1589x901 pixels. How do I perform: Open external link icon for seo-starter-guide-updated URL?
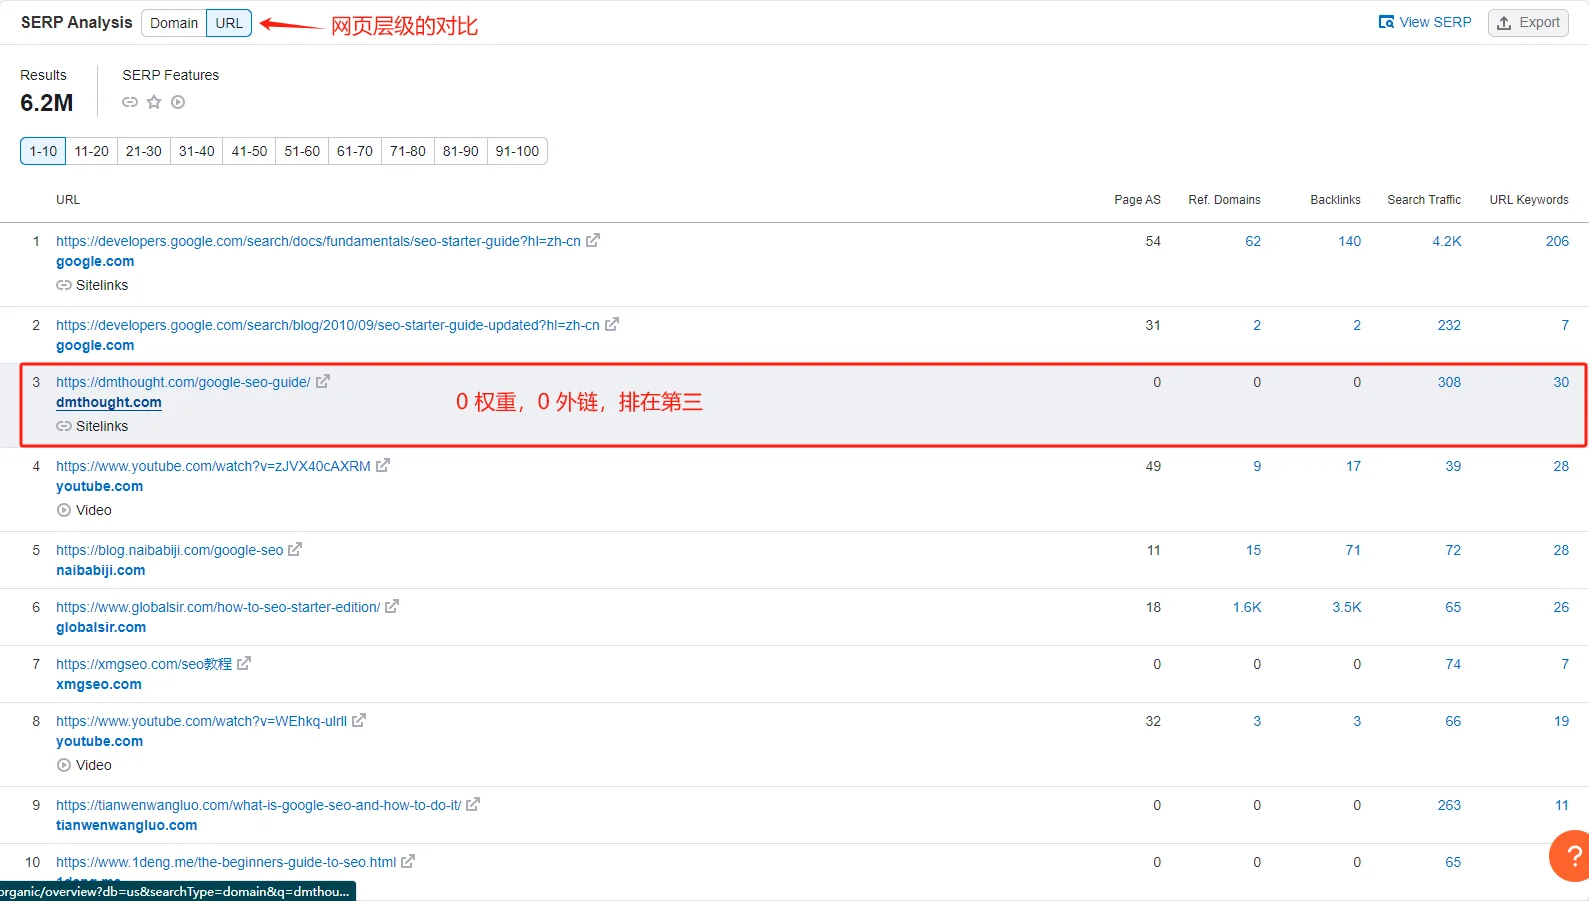pos(612,324)
